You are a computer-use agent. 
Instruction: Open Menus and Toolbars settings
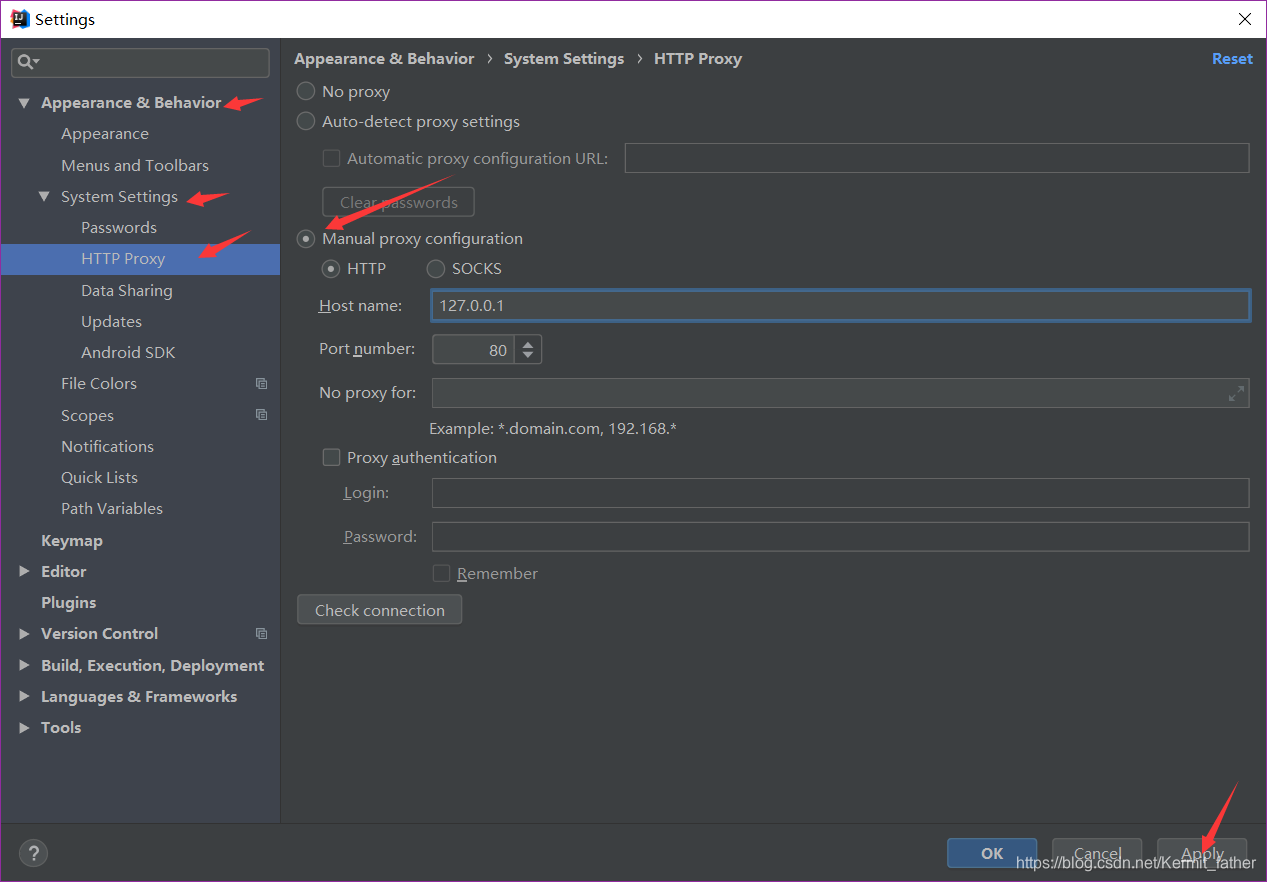[x=135, y=165]
